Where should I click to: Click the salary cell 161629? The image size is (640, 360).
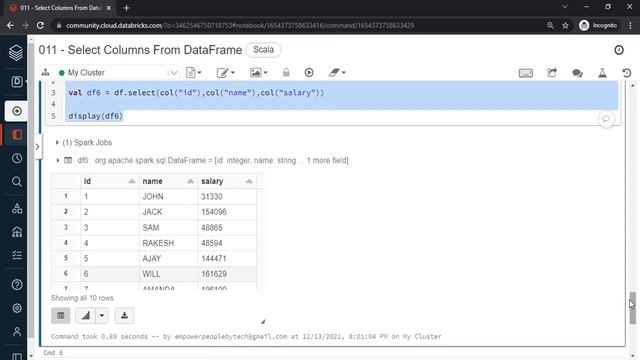click(x=227, y=274)
